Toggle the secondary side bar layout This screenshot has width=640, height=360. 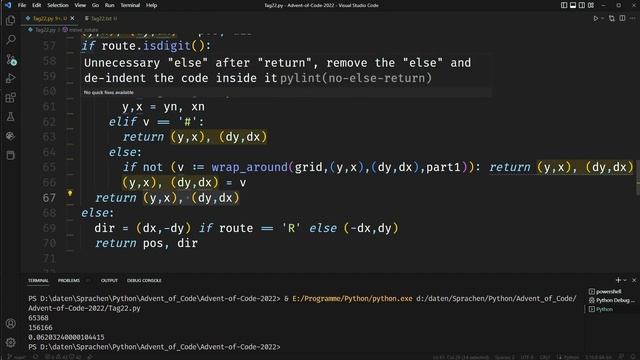[582, 5]
